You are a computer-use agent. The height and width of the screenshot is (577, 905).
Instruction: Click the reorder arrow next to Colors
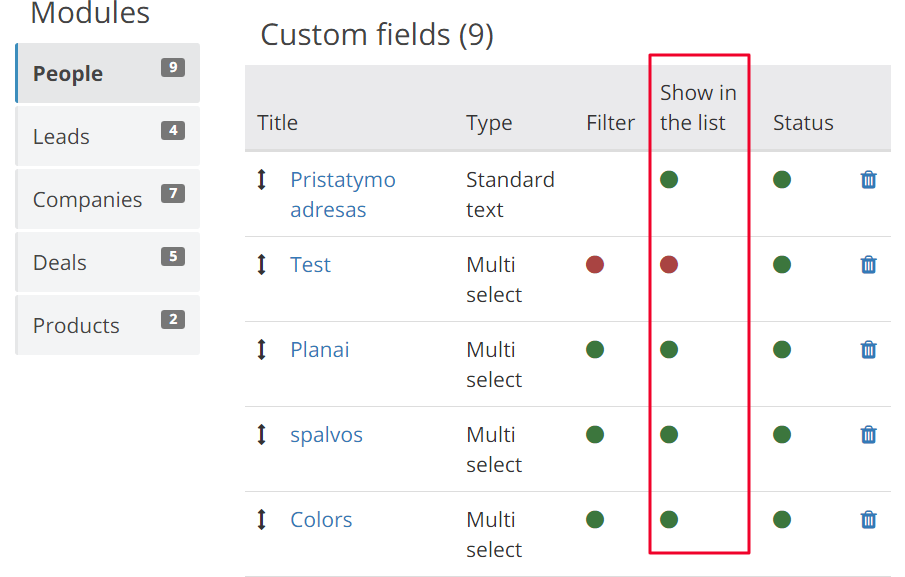[261, 519]
